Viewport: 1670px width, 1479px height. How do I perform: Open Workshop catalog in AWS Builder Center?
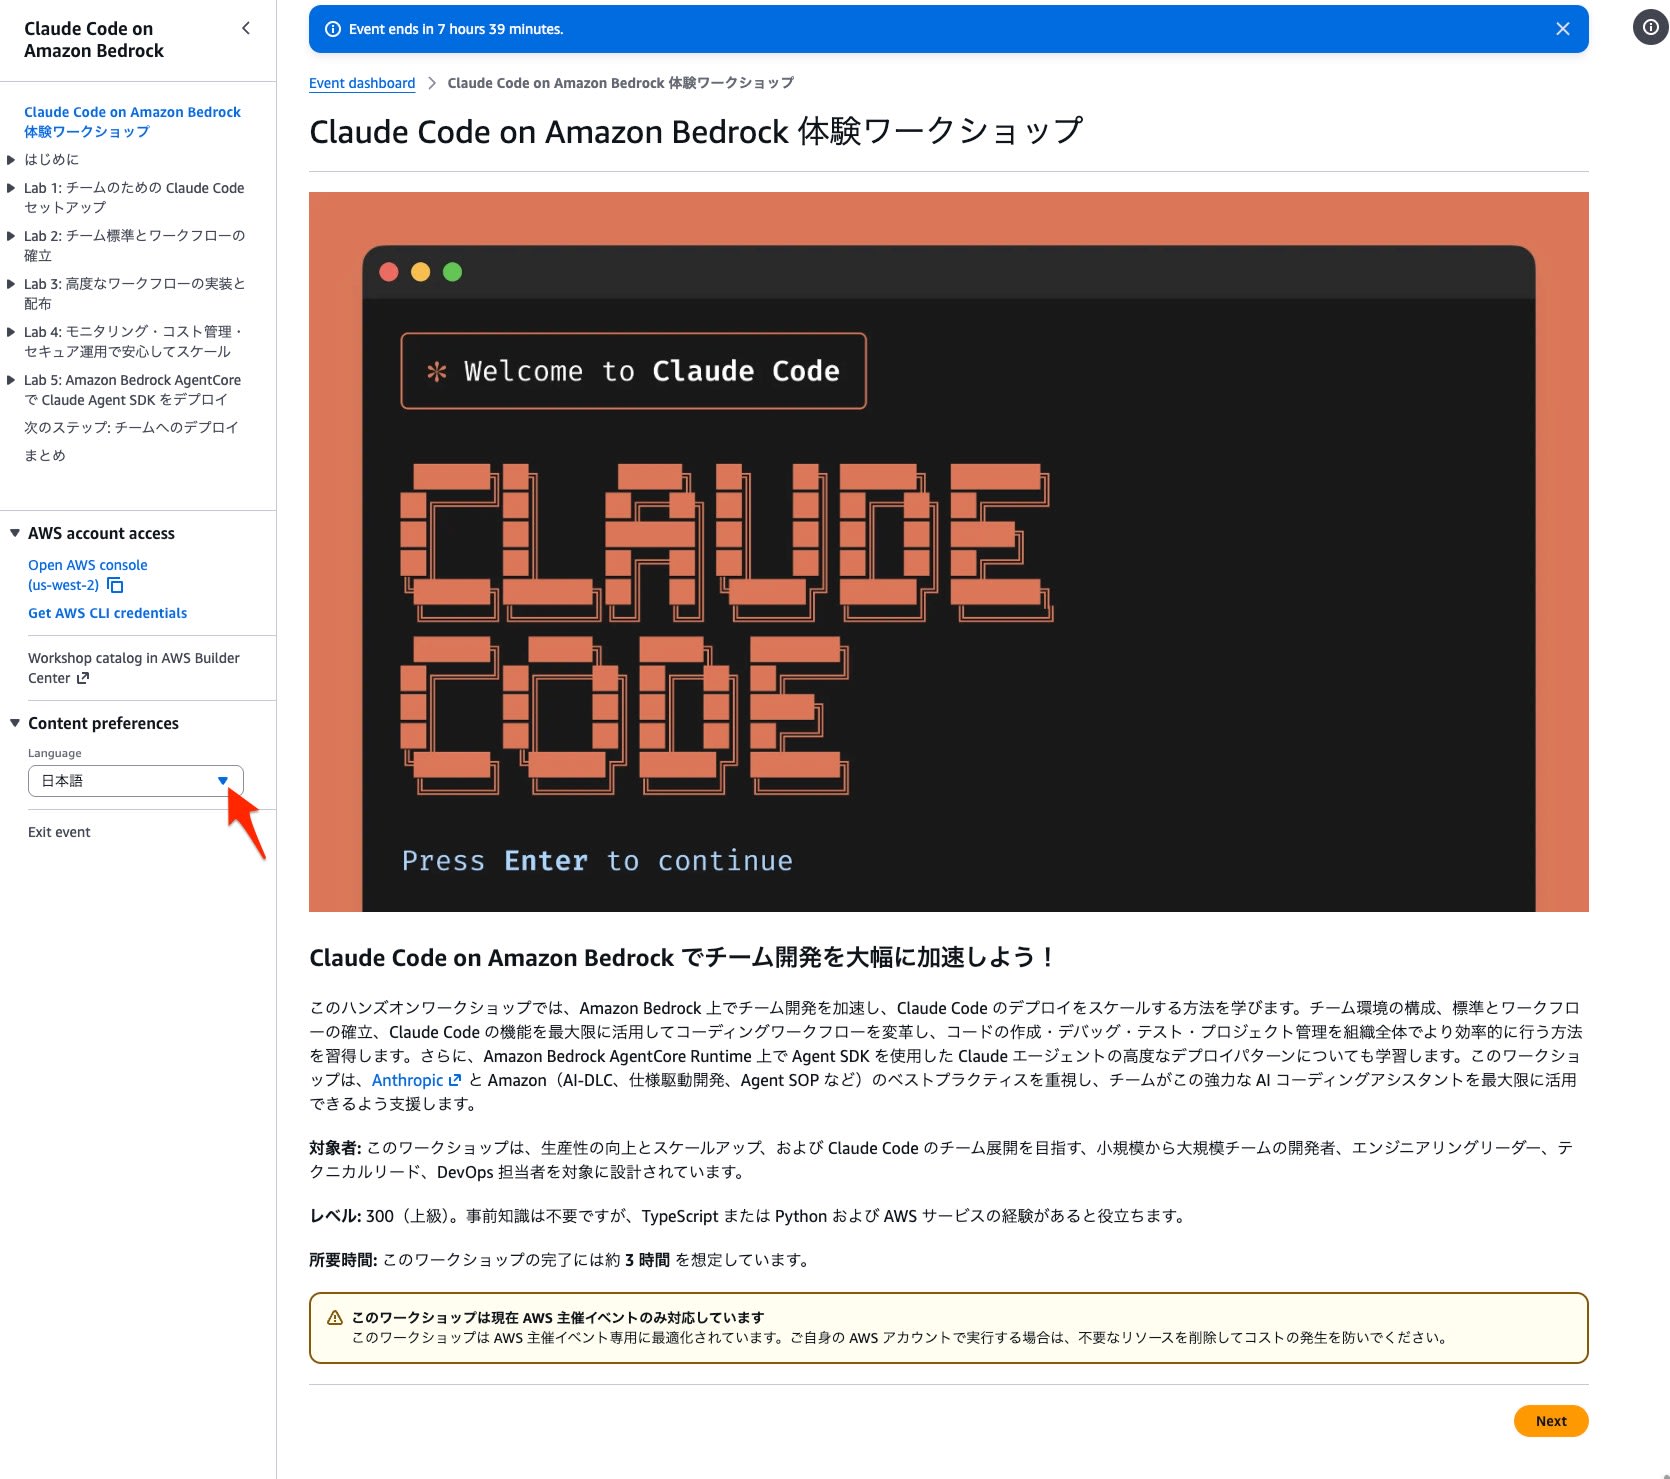click(134, 668)
